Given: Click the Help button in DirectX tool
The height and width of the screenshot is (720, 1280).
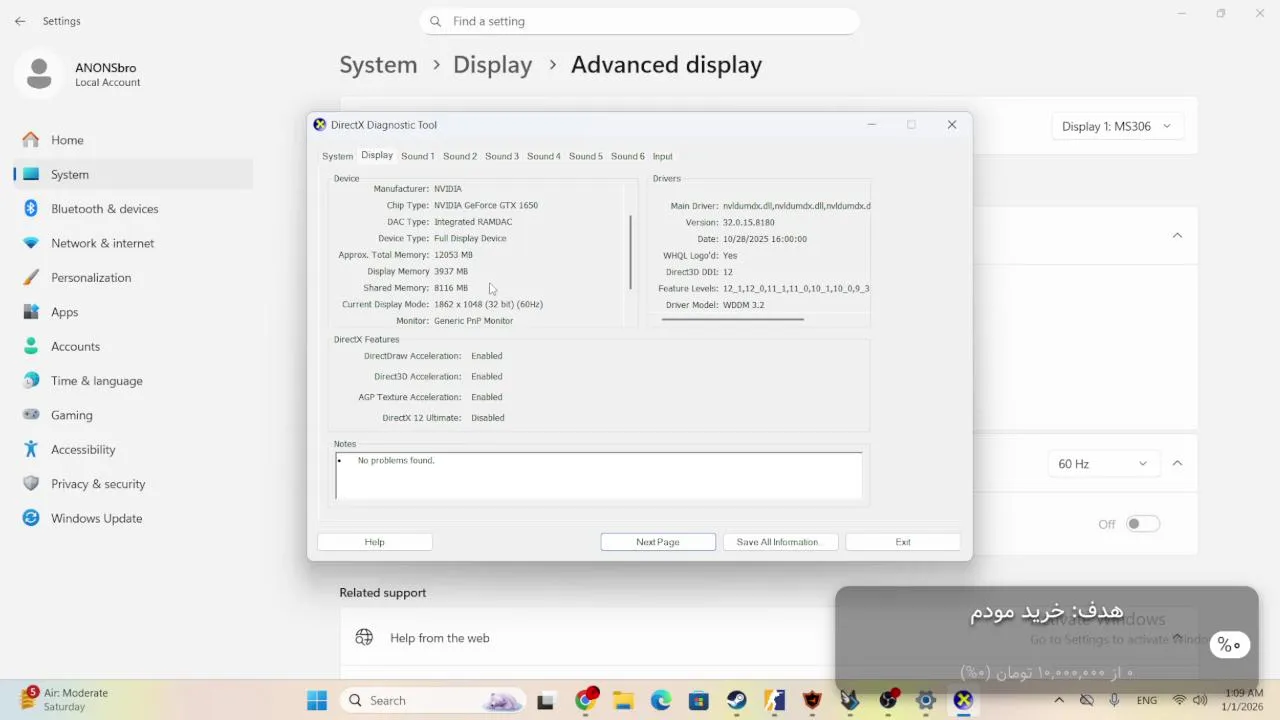Looking at the screenshot, I should (374, 542).
